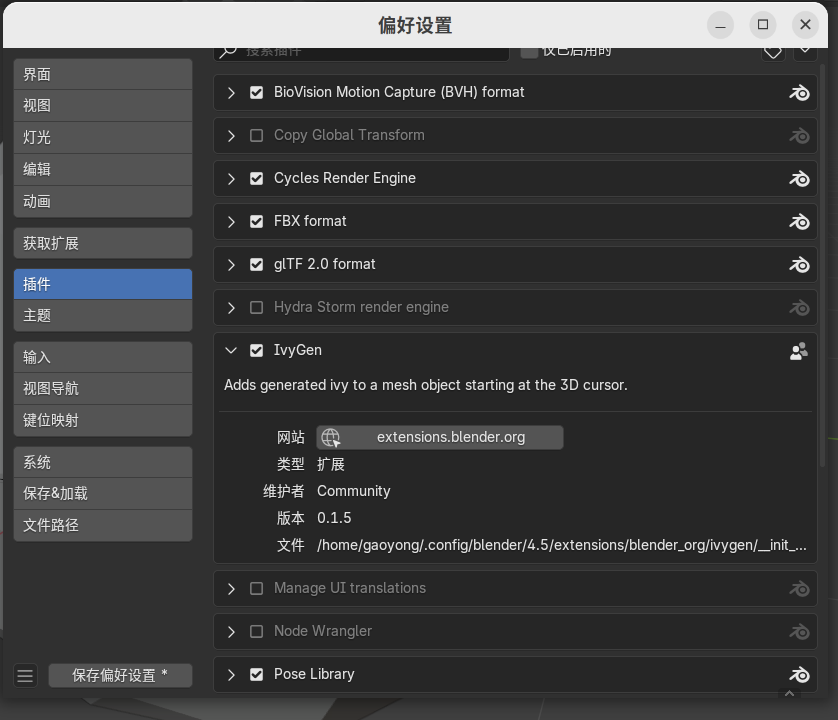Select the 主题 section in sidebar
Screen dimensions: 838x720
103,315
